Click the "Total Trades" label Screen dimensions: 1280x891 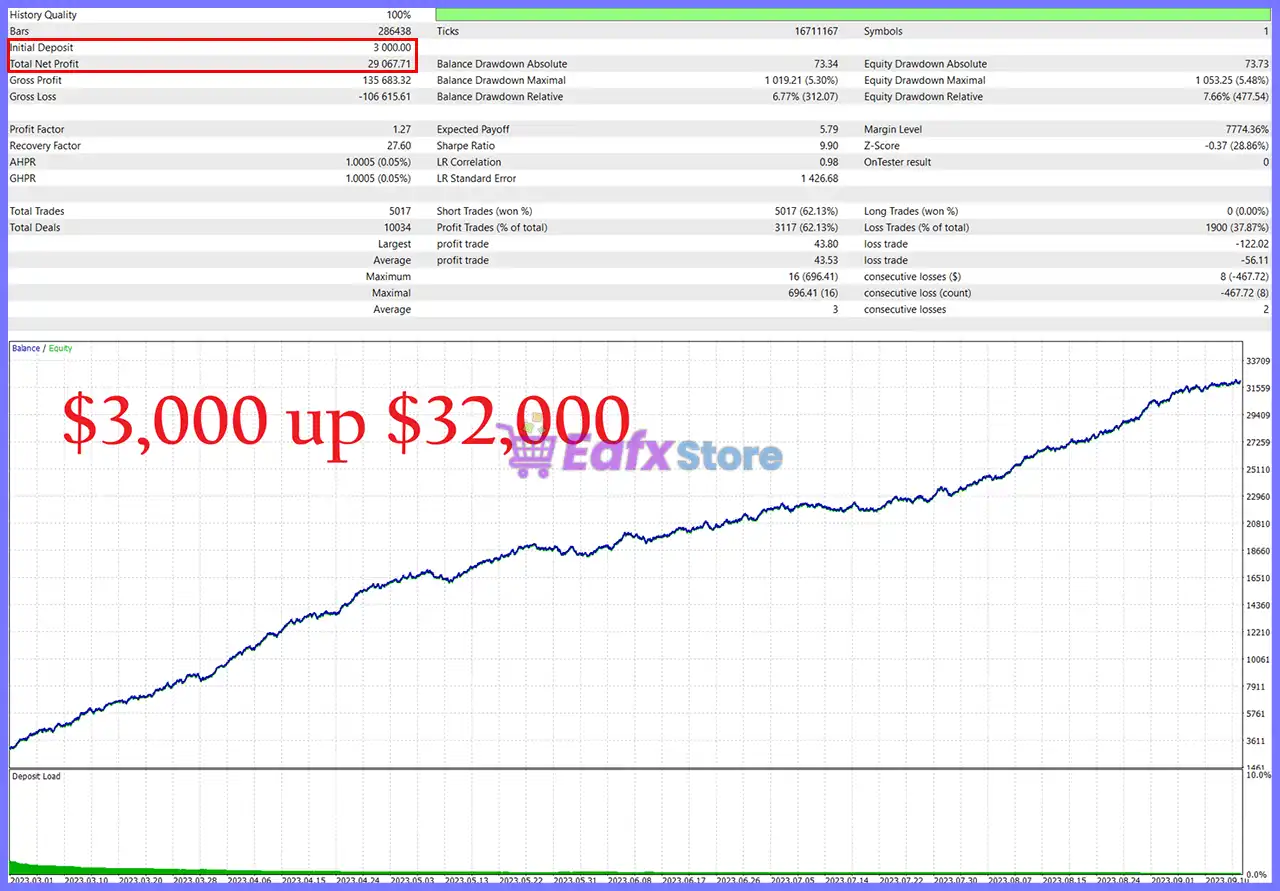tap(37, 211)
